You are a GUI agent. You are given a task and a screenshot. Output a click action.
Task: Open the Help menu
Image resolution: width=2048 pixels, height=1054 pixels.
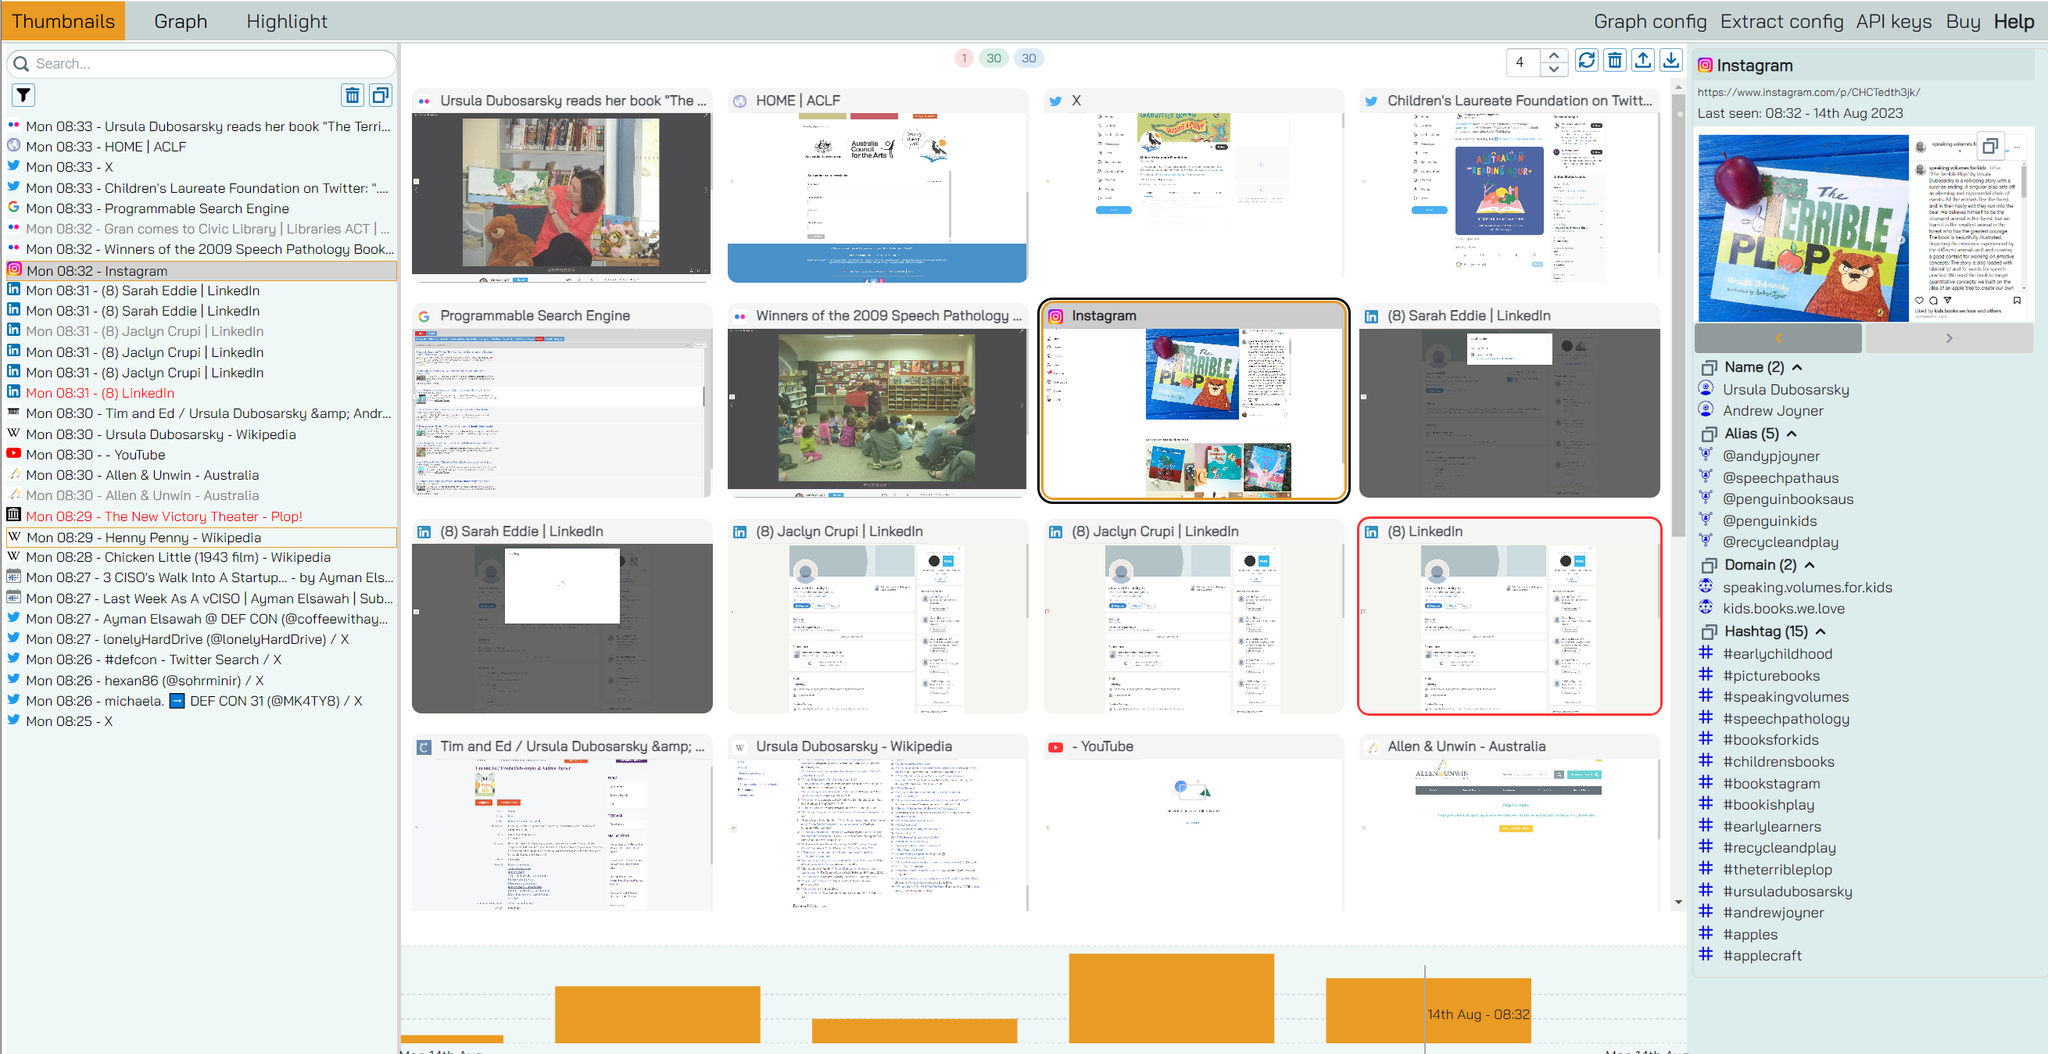pyautogui.click(x=2014, y=21)
